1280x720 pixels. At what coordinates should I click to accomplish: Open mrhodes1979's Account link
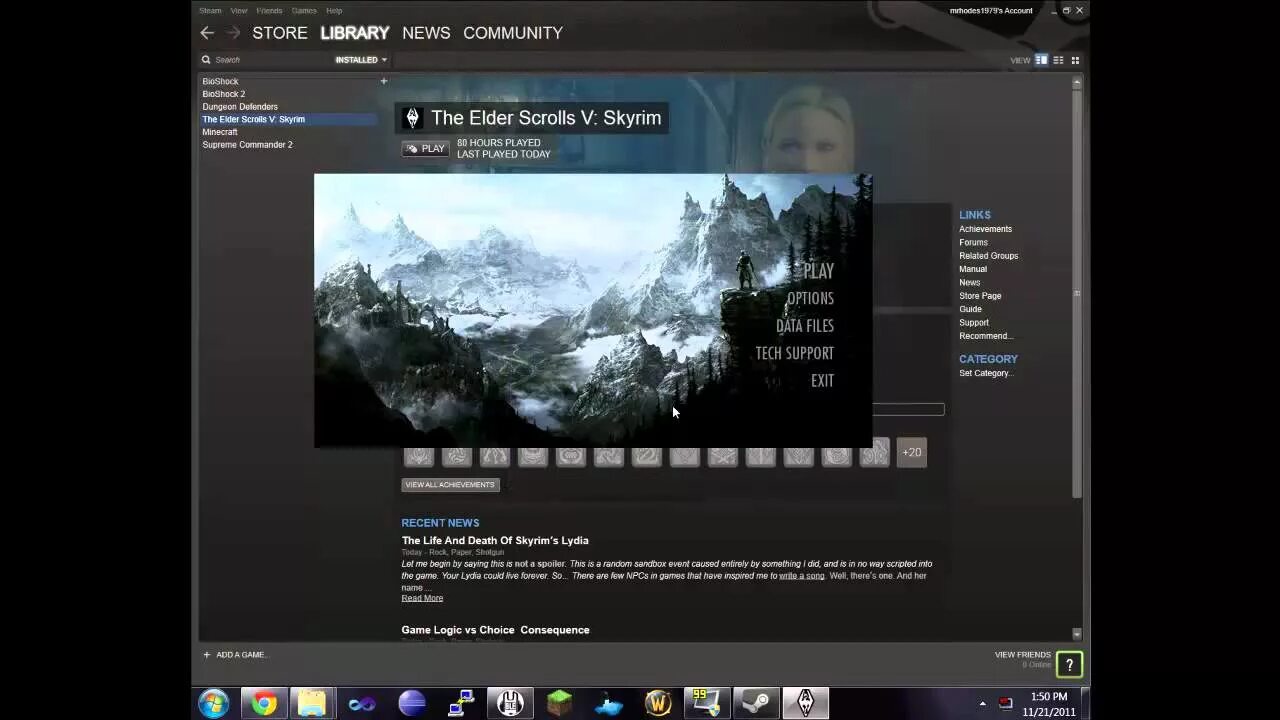click(991, 10)
